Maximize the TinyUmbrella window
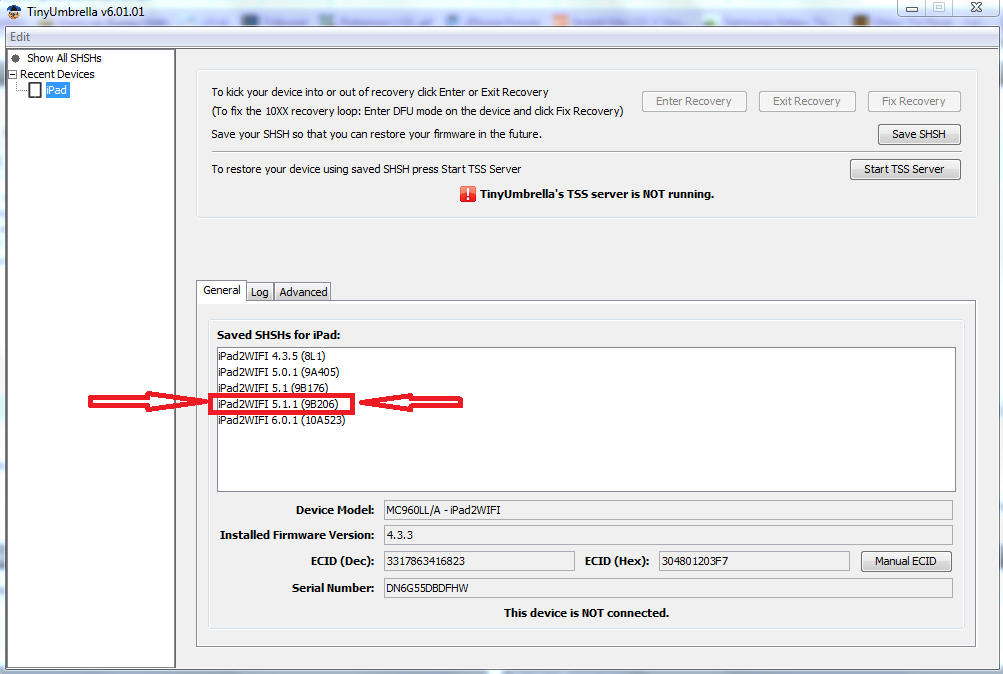Screen dimensions: 1003x674 939,8
